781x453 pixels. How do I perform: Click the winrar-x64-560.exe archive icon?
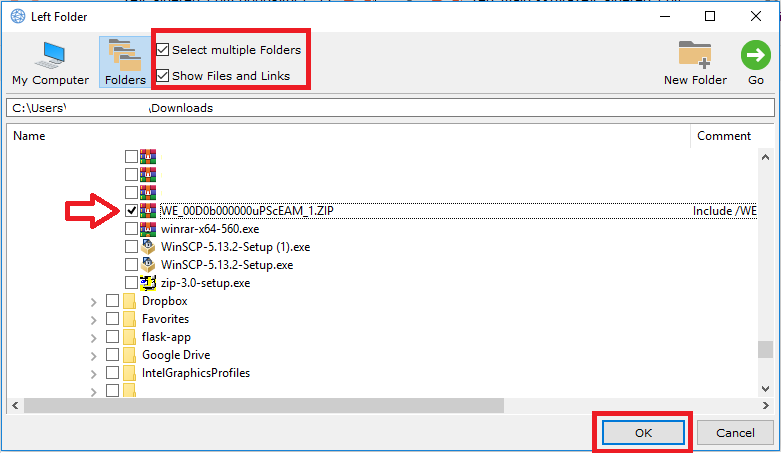149,229
